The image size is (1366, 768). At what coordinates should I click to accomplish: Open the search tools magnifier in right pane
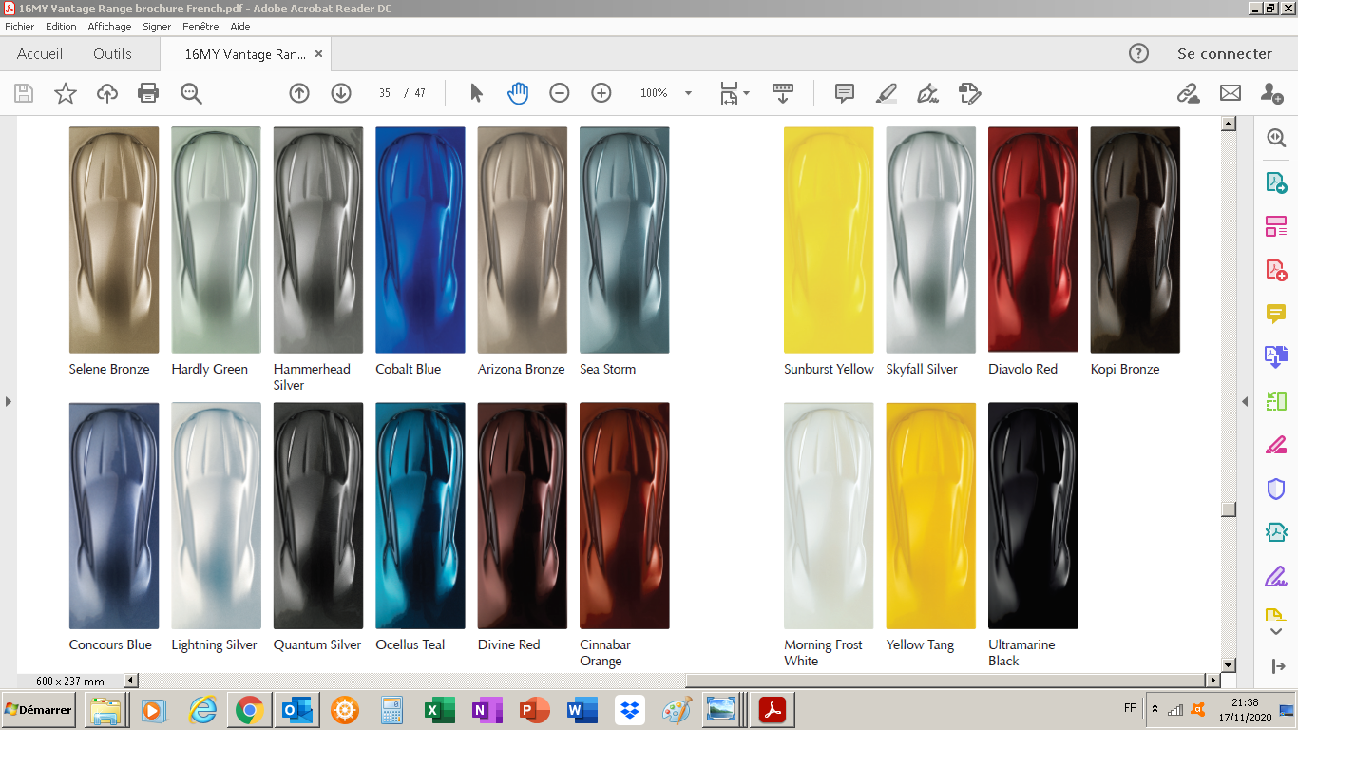(1277, 138)
